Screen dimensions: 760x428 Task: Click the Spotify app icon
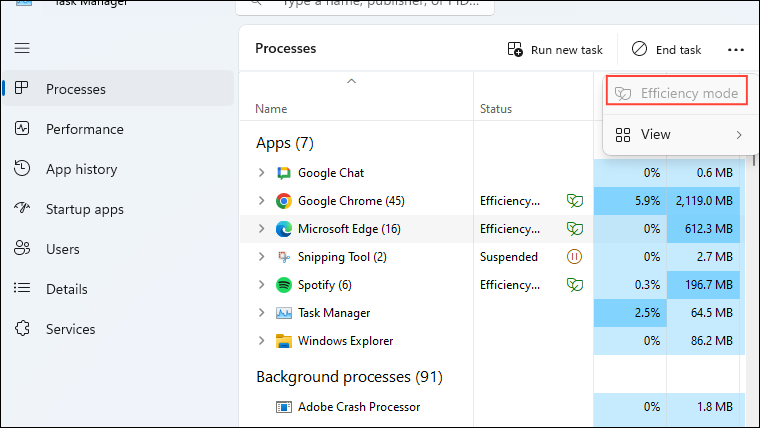(284, 285)
